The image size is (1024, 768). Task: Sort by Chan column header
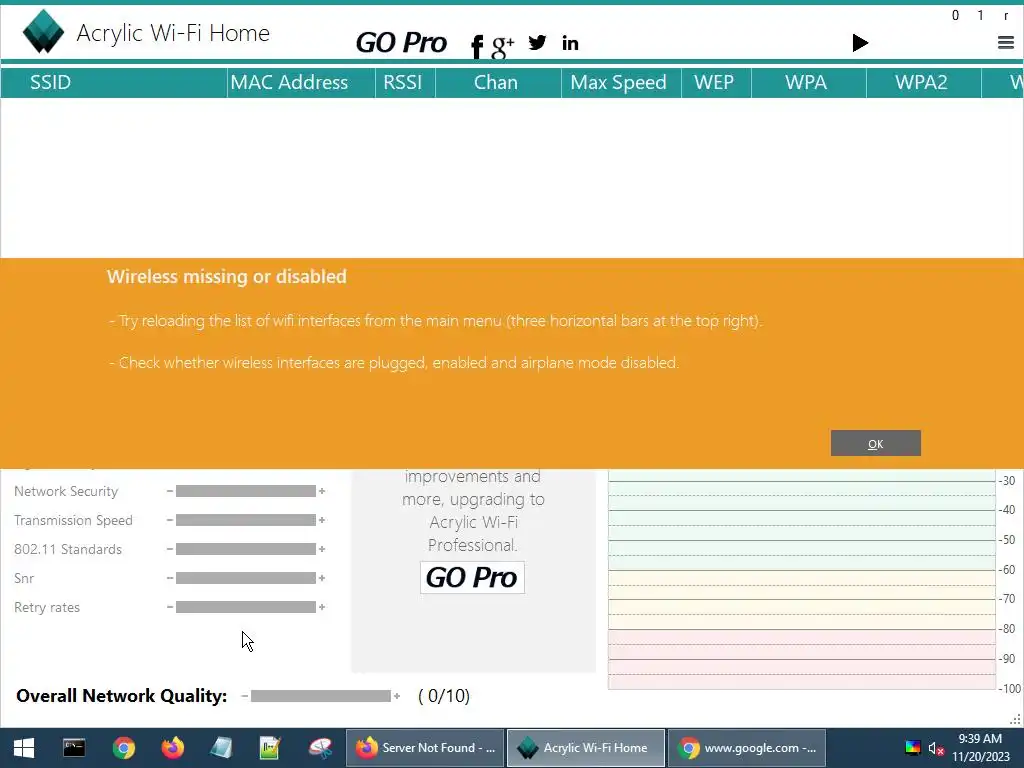(498, 82)
